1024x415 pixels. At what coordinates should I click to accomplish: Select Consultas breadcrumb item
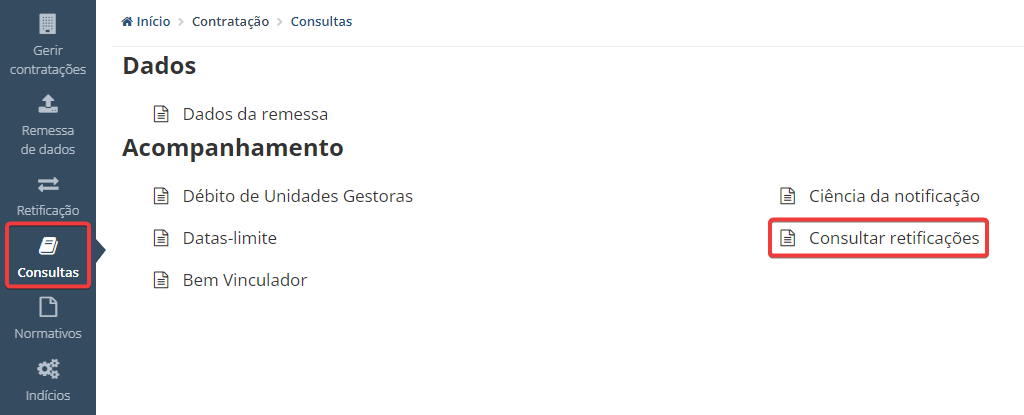[x=321, y=22]
